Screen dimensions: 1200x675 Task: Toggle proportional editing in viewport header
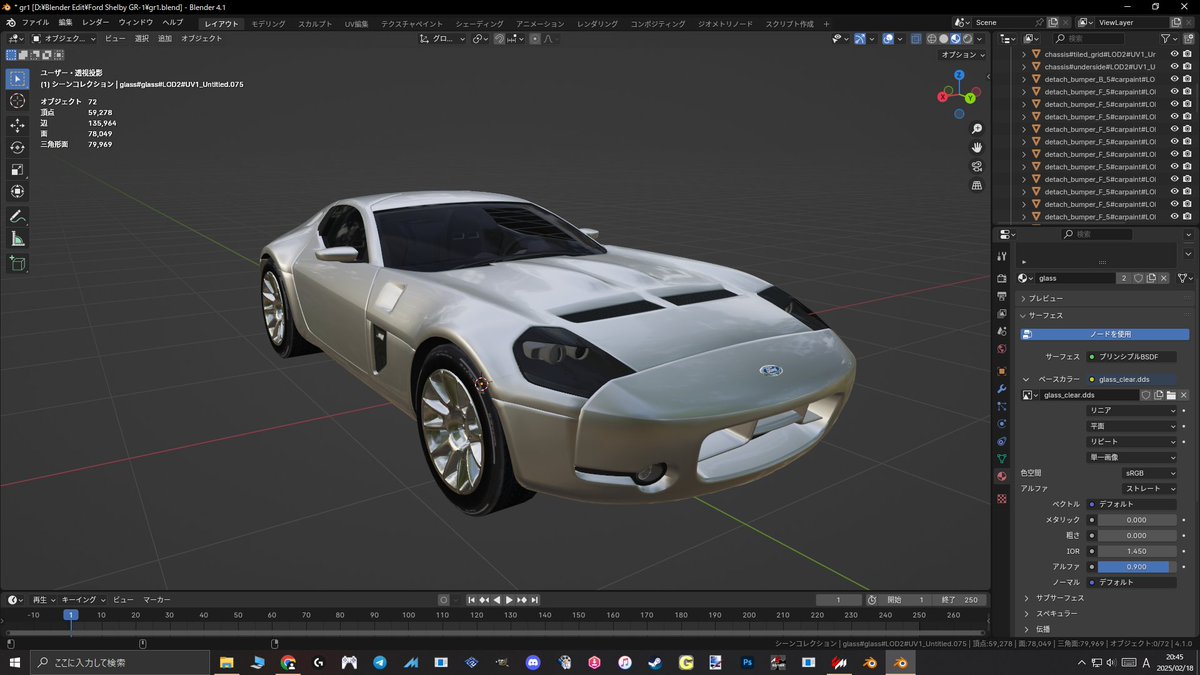click(536, 38)
